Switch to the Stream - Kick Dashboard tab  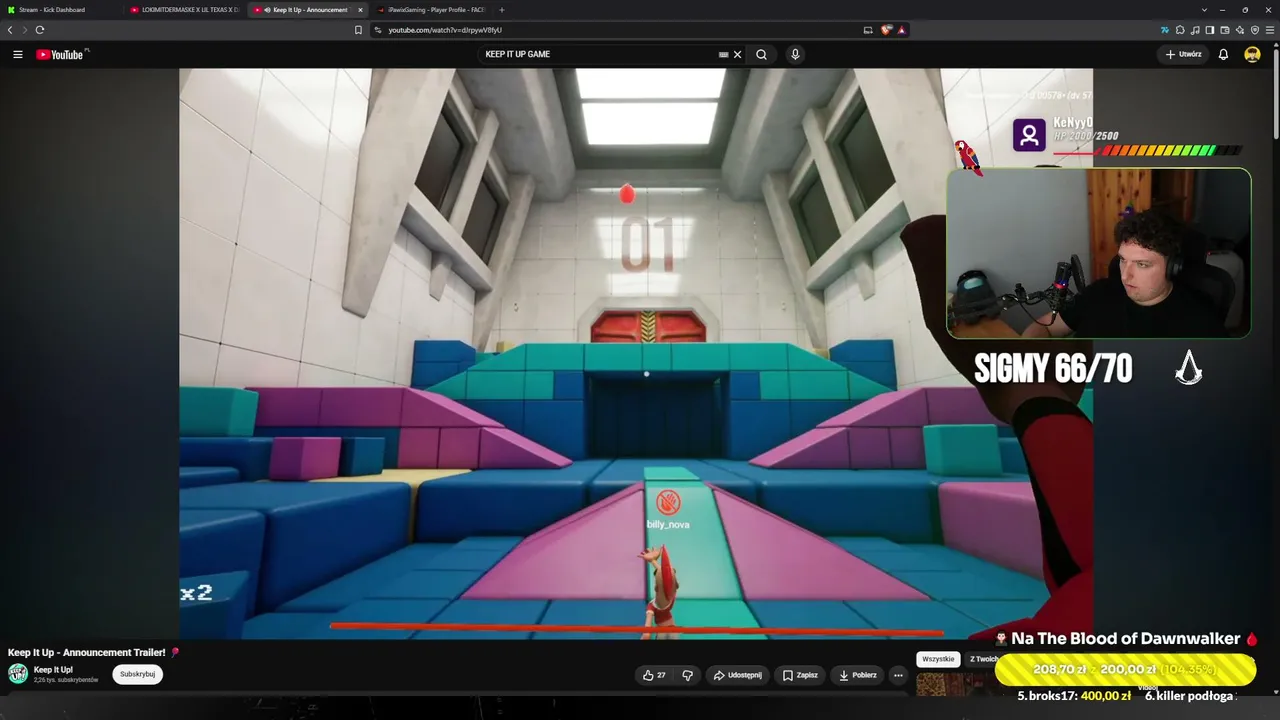pyautogui.click(x=60, y=10)
